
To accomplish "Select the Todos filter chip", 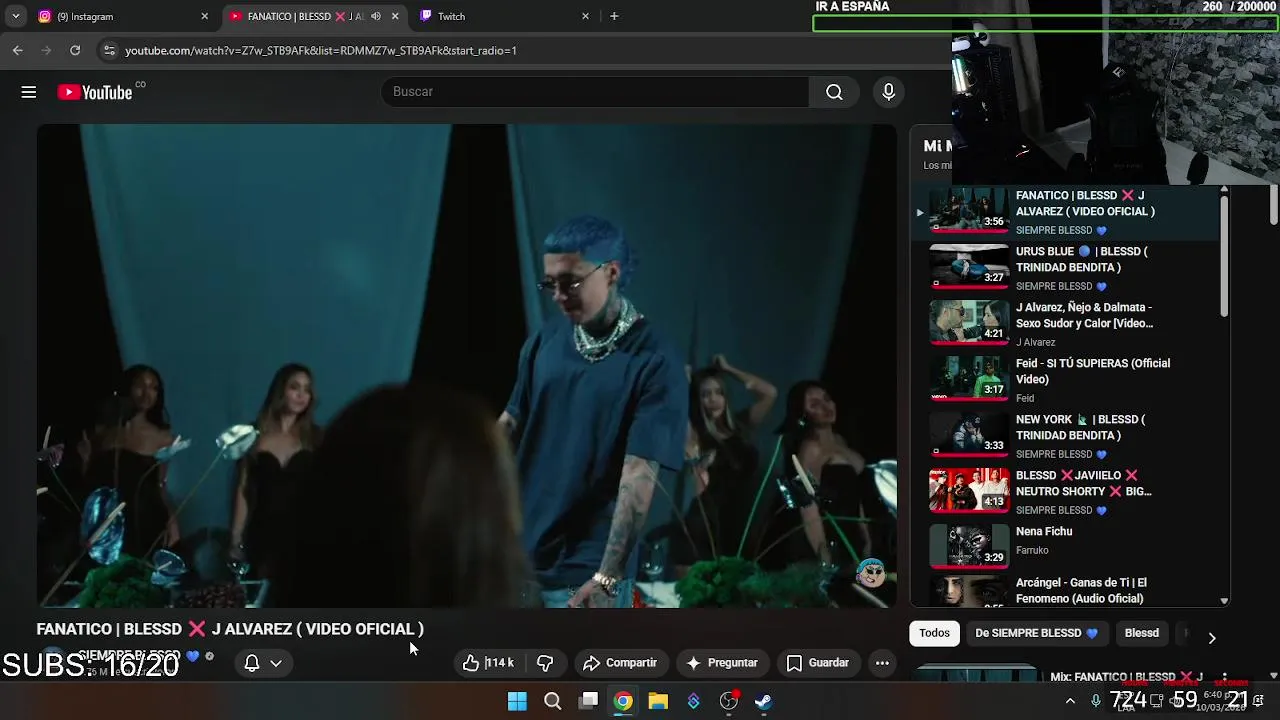I will point(934,633).
